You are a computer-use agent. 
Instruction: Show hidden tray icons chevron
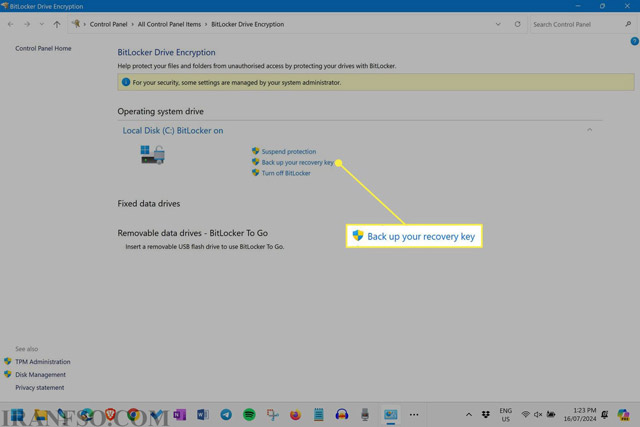click(x=469, y=415)
